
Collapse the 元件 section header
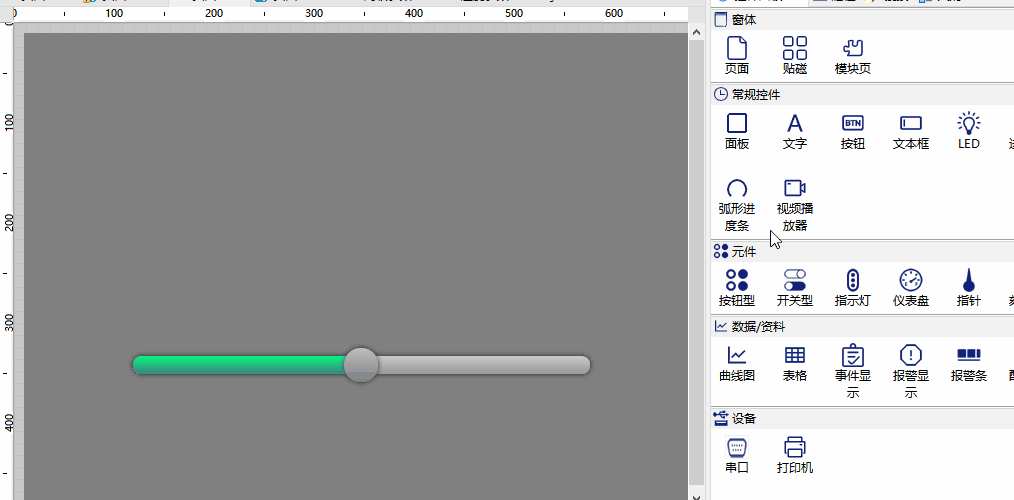(743, 251)
